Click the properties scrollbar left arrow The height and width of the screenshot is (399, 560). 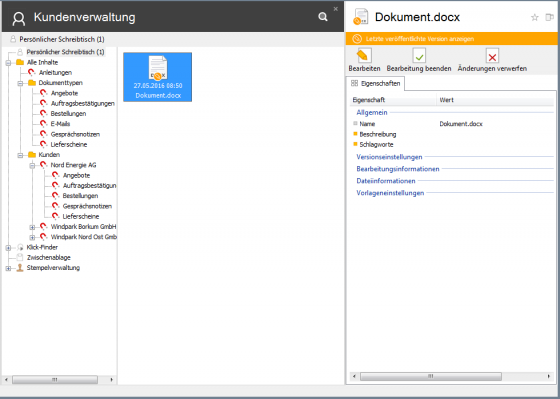pyautogui.click(x=354, y=376)
